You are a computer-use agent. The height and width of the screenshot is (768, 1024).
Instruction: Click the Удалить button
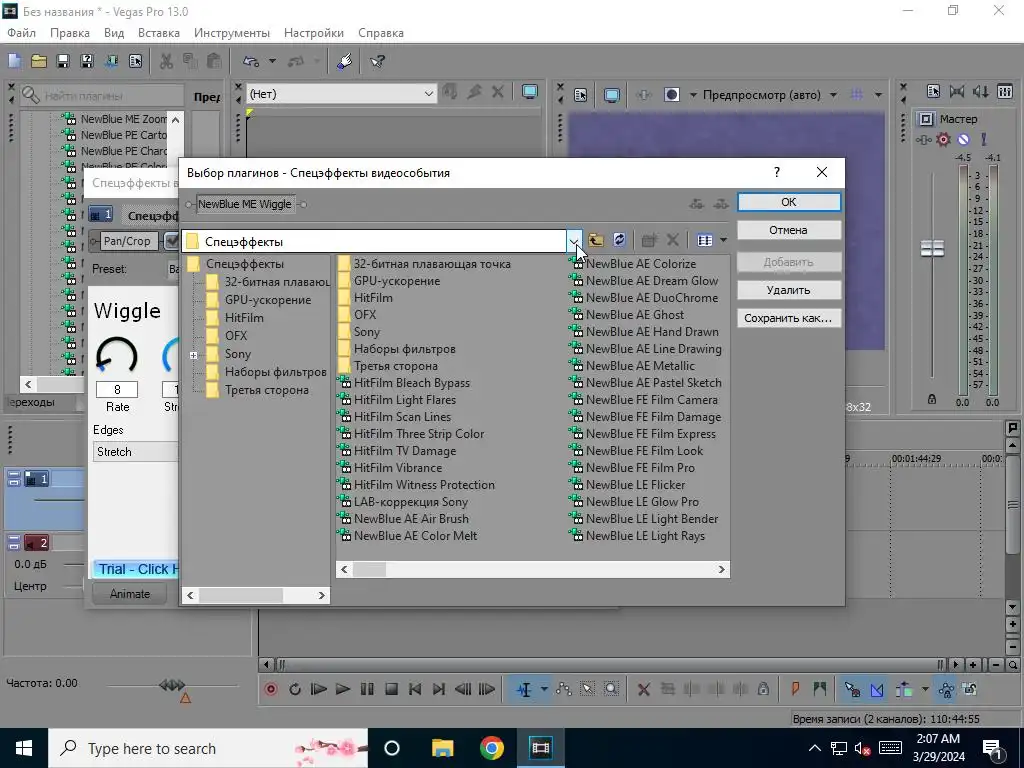point(789,290)
